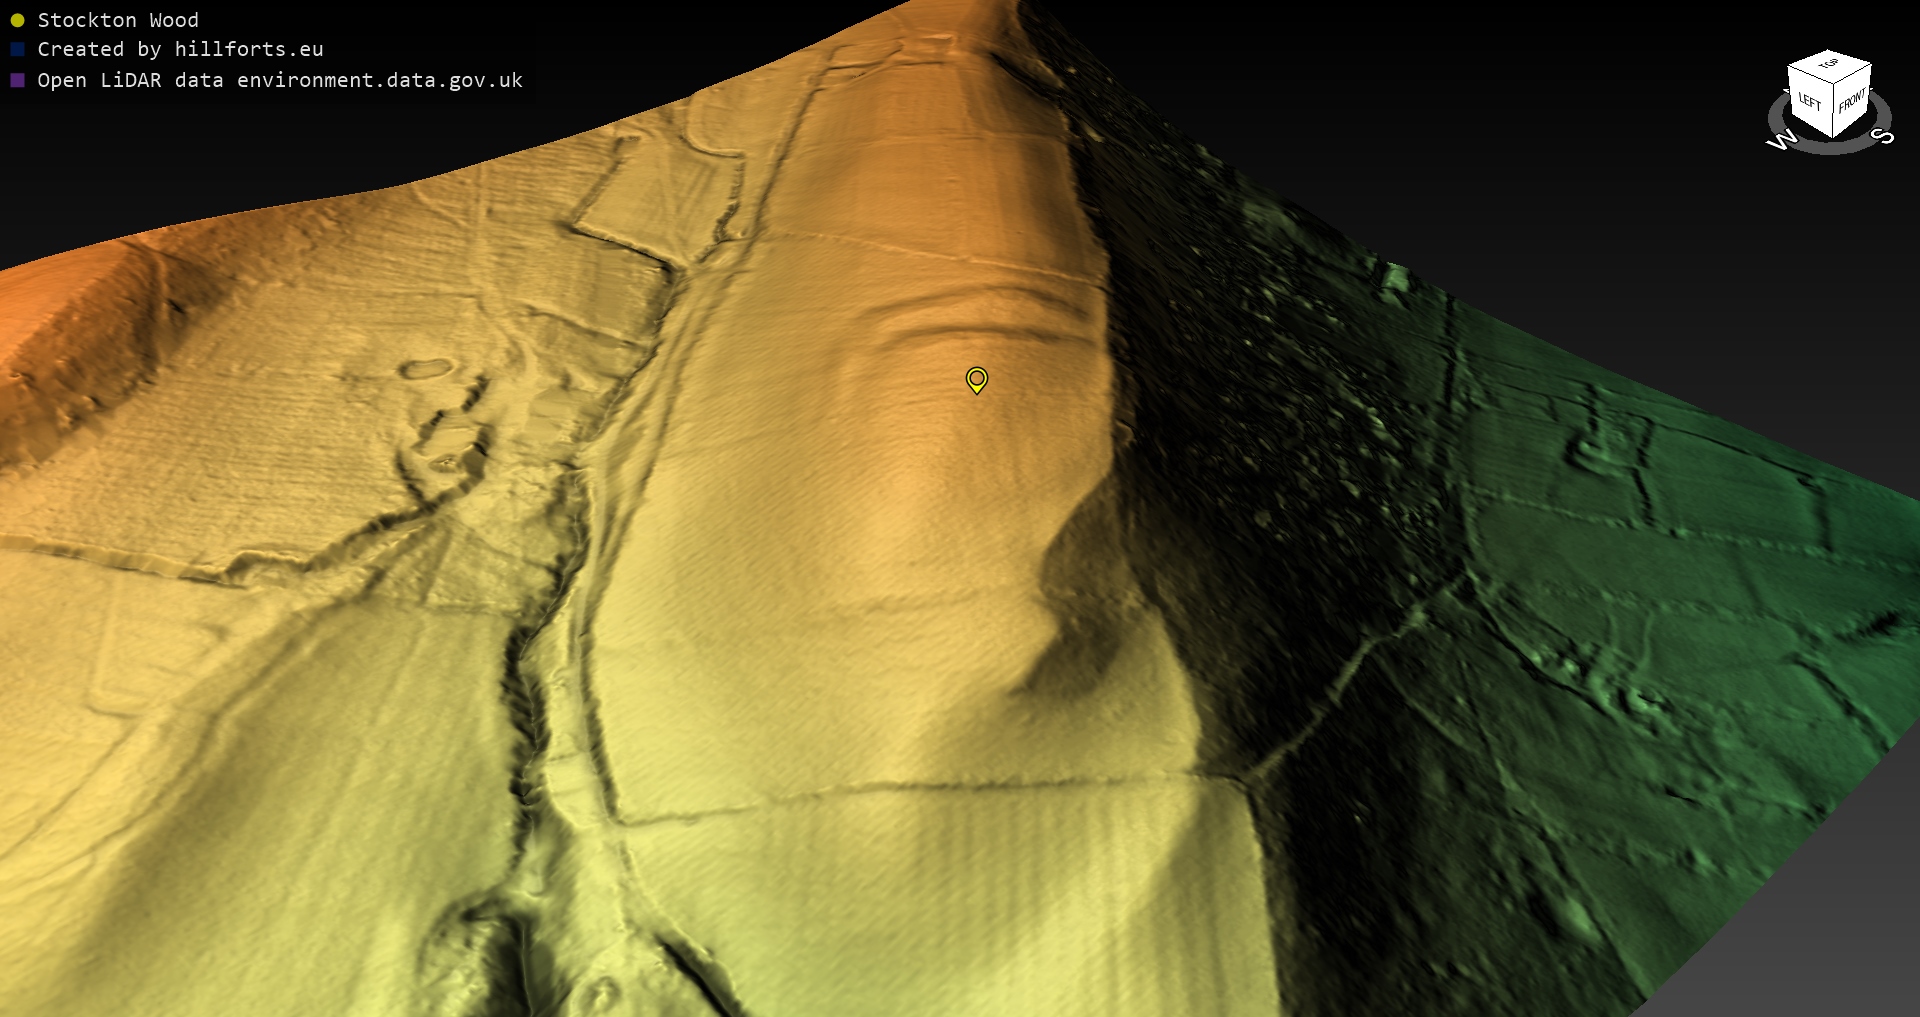Screen dimensions: 1920x1017
Task: Open the hillforts.eu credit text
Action: click(249, 50)
